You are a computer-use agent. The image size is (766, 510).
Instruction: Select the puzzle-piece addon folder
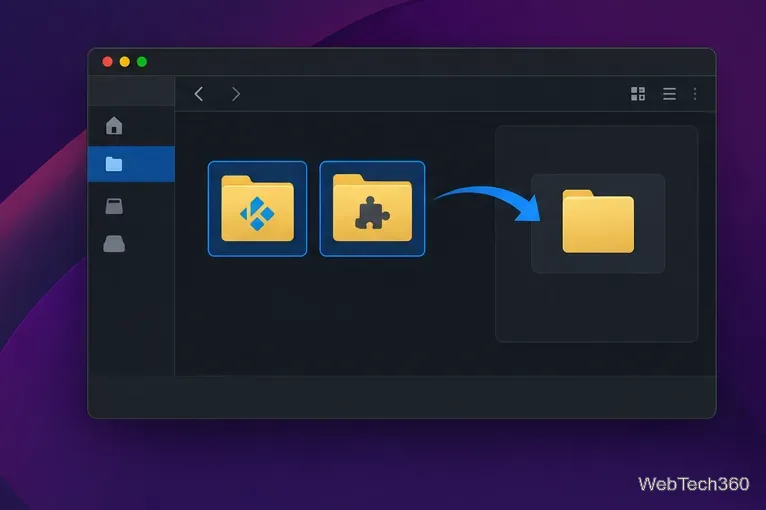point(372,209)
